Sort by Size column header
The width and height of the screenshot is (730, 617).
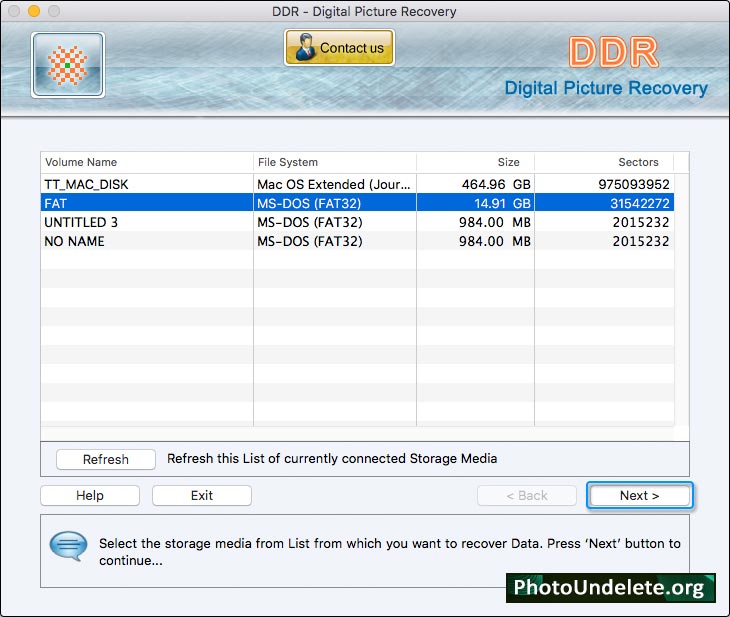coord(475,162)
